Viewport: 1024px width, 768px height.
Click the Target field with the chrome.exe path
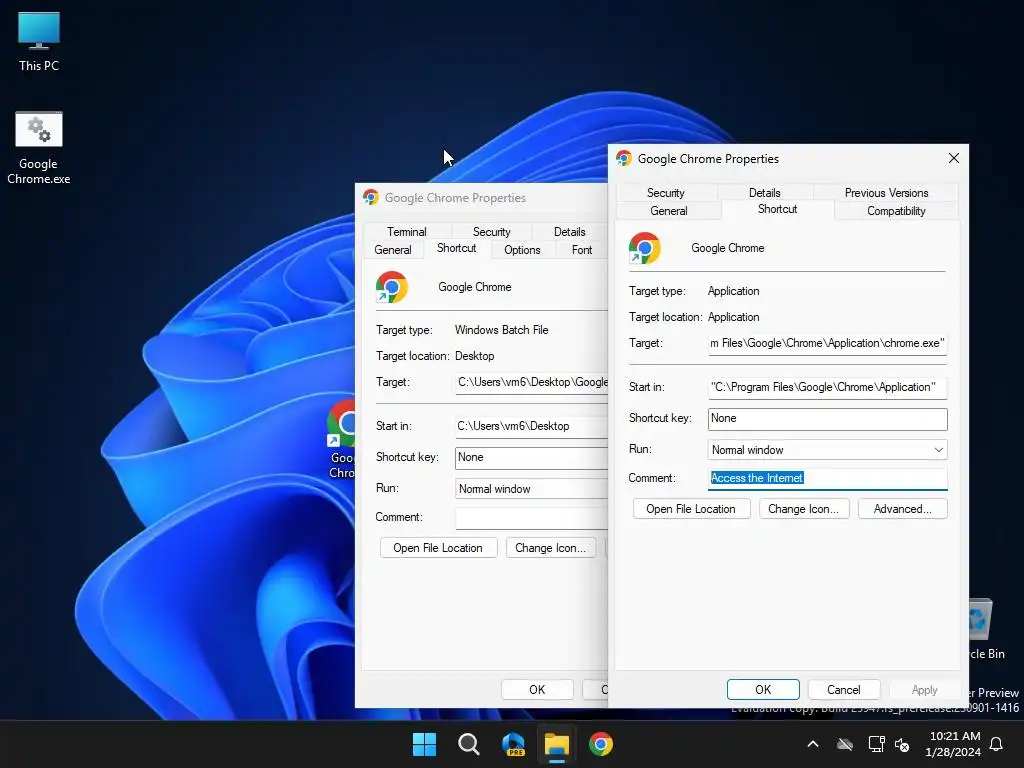[827, 344]
